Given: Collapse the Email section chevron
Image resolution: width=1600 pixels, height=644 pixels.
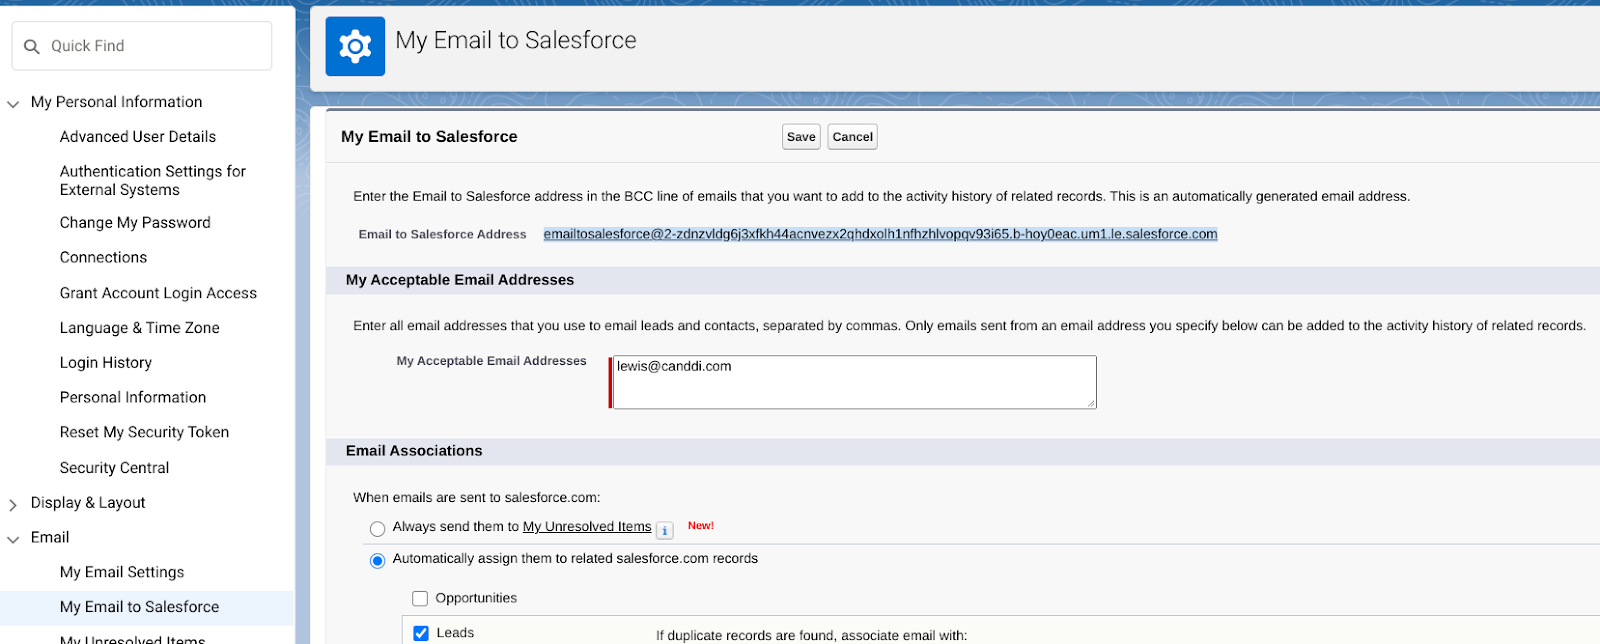Looking at the screenshot, I should click(13, 539).
